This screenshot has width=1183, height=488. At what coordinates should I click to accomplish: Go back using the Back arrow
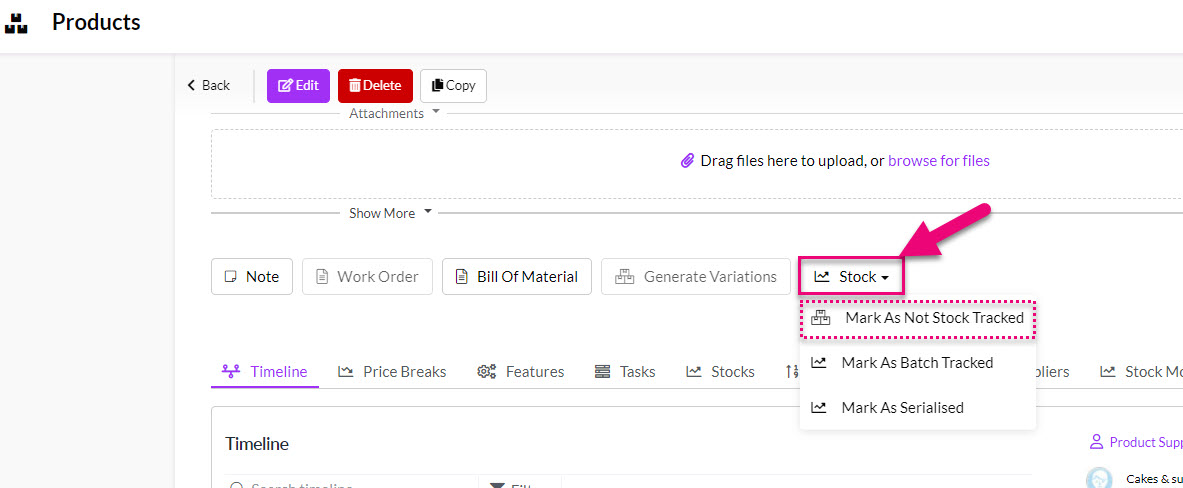click(x=208, y=86)
